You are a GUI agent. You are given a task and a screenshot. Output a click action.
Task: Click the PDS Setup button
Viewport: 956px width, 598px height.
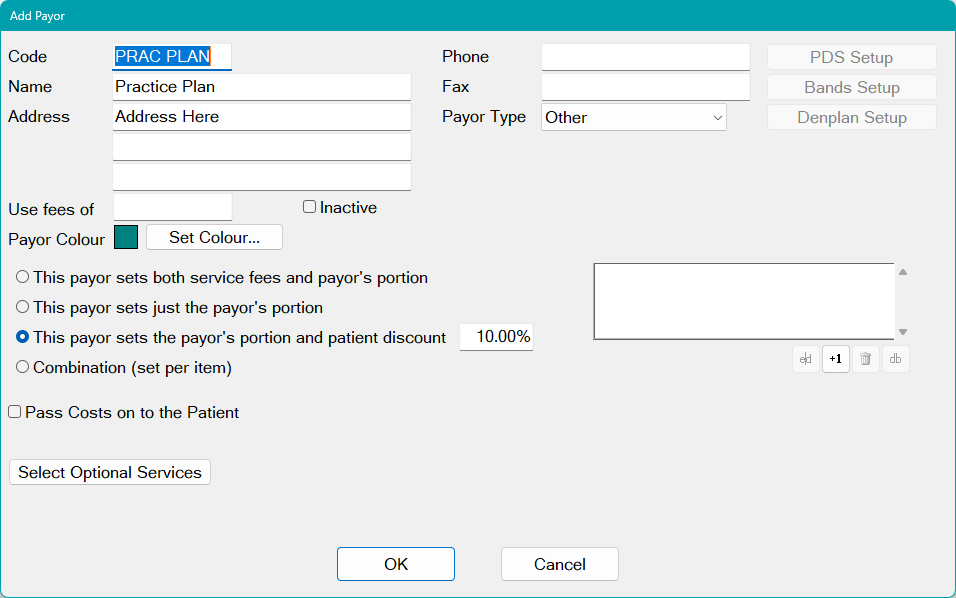click(x=852, y=57)
